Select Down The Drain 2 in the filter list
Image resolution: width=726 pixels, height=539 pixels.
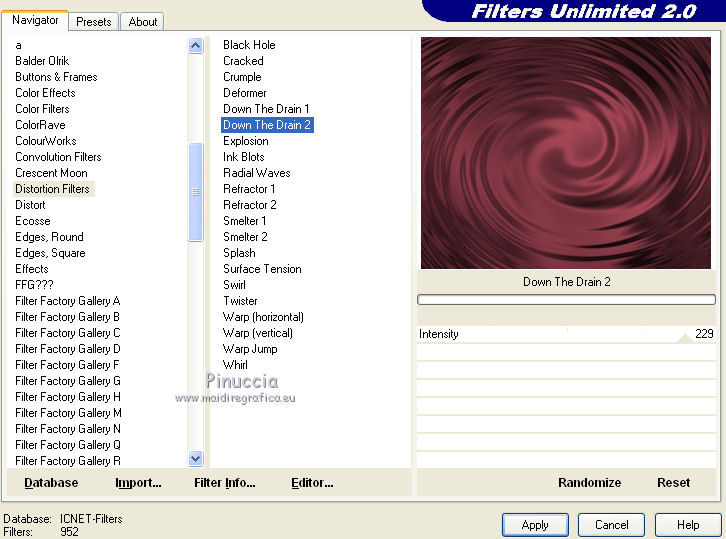pos(267,125)
